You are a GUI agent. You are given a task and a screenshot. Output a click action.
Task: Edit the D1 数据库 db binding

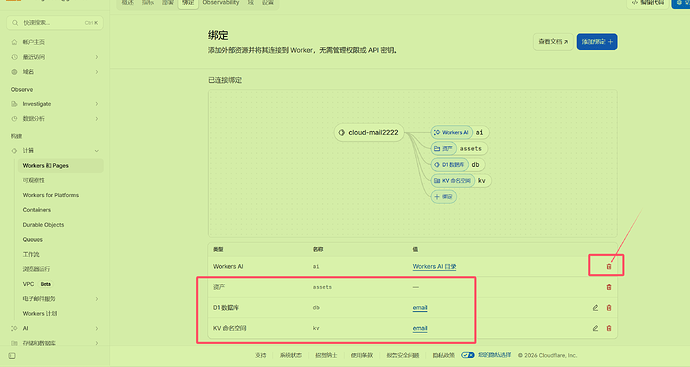tap(595, 308)
